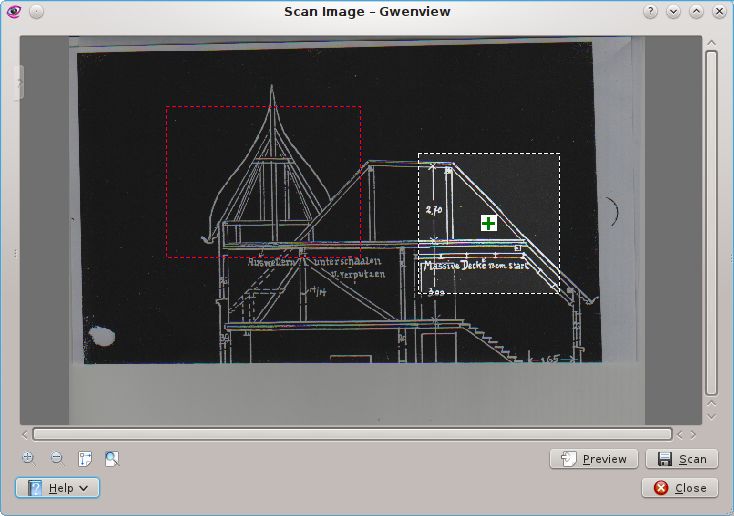The width and height of the screenshot is (734, 516).
Task: Click the horizontal scroll left arrow
Action: (x=25, y=435)
